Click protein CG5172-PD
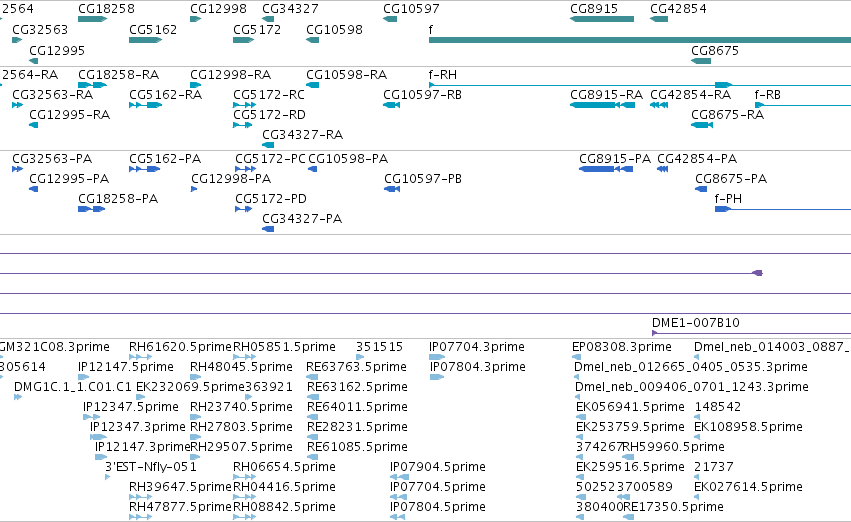 pyautogui.click(x=271, y=199)
